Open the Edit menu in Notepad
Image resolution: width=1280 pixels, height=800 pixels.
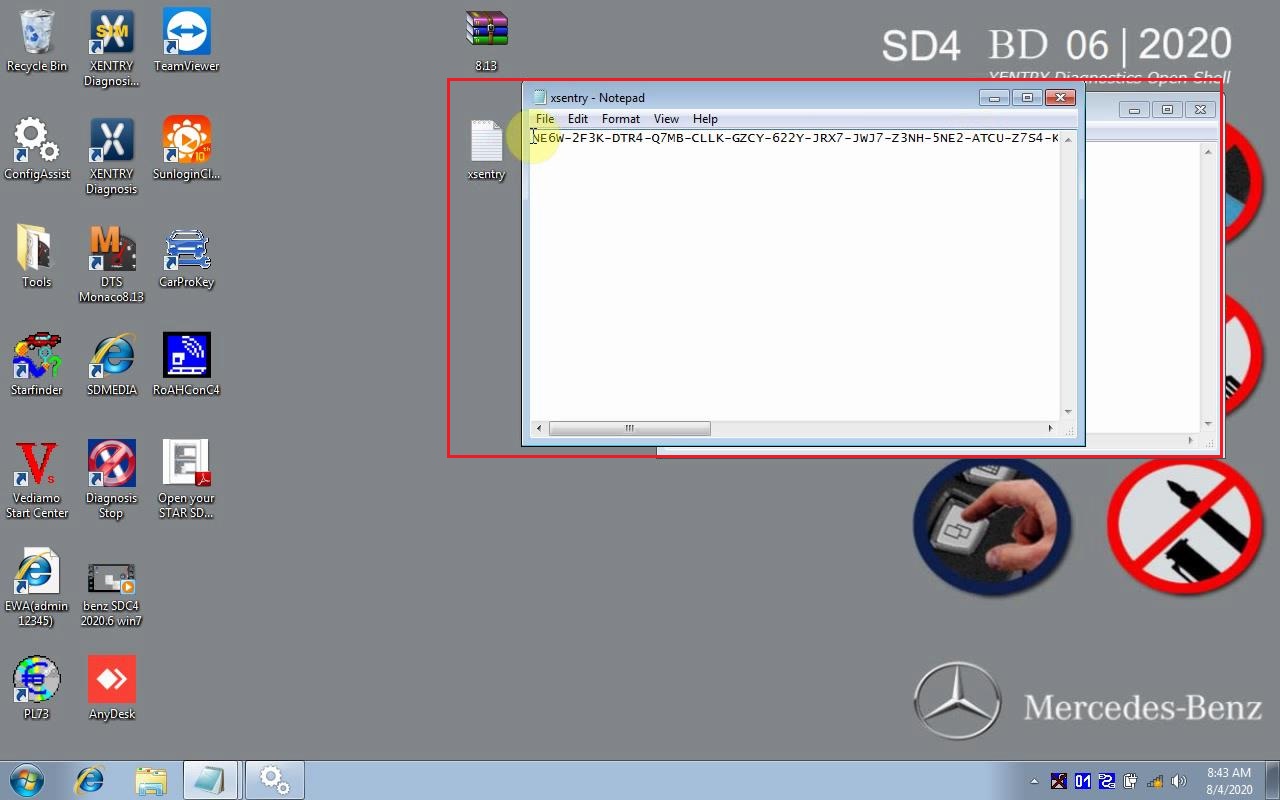(578, 119)
